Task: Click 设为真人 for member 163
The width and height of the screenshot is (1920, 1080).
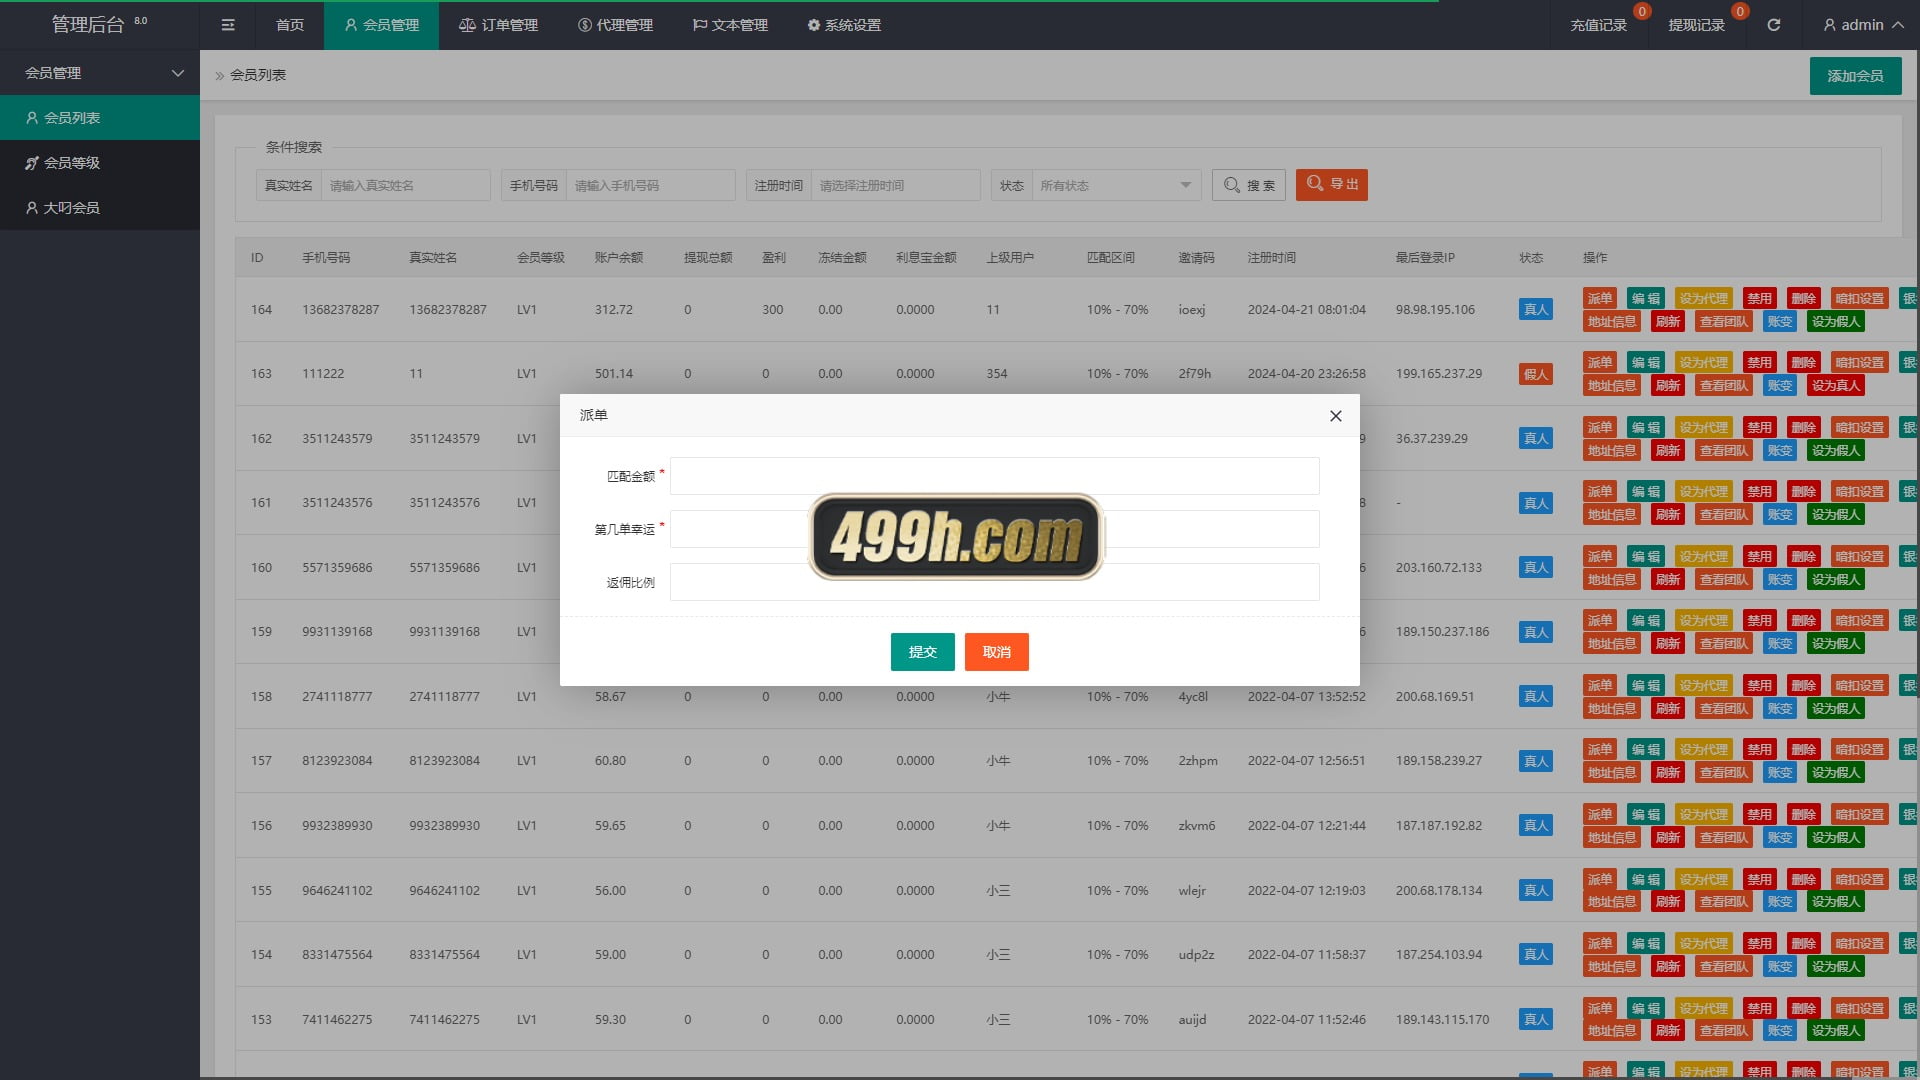Action: (x=1836, y=385)
